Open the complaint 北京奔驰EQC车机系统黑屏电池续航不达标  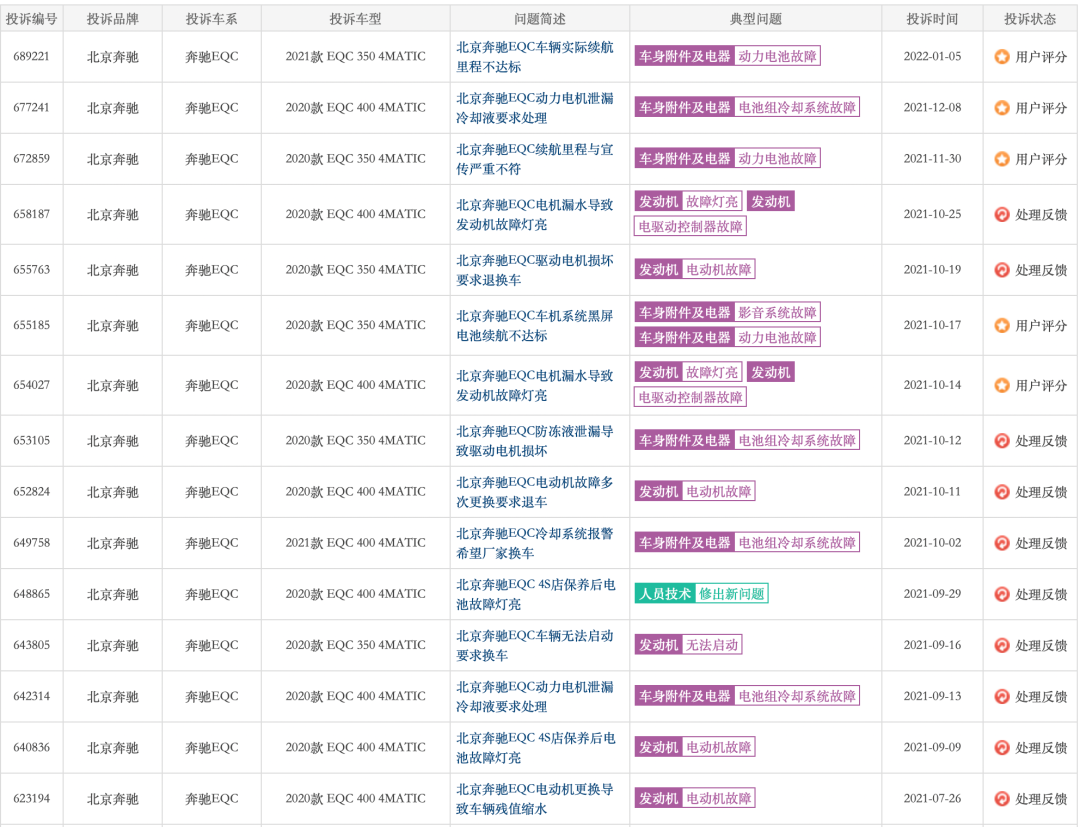tap(534, 325)
